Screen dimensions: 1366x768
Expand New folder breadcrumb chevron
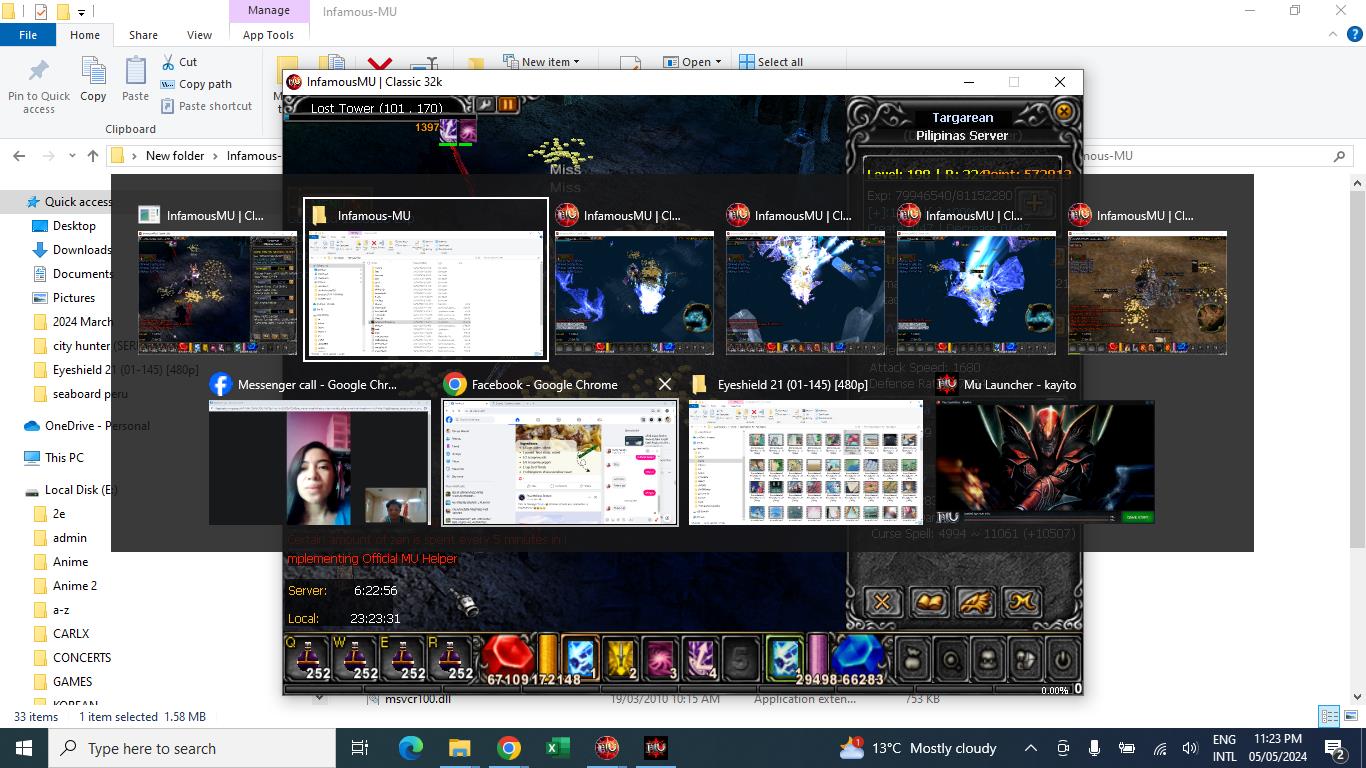point(215,156)
